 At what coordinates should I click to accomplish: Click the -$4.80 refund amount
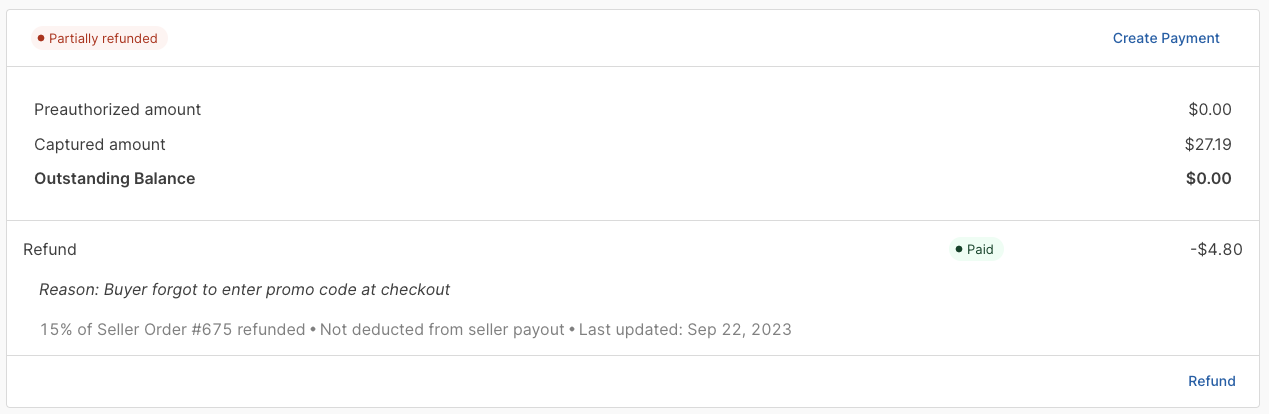click(x=1216, y=249)
